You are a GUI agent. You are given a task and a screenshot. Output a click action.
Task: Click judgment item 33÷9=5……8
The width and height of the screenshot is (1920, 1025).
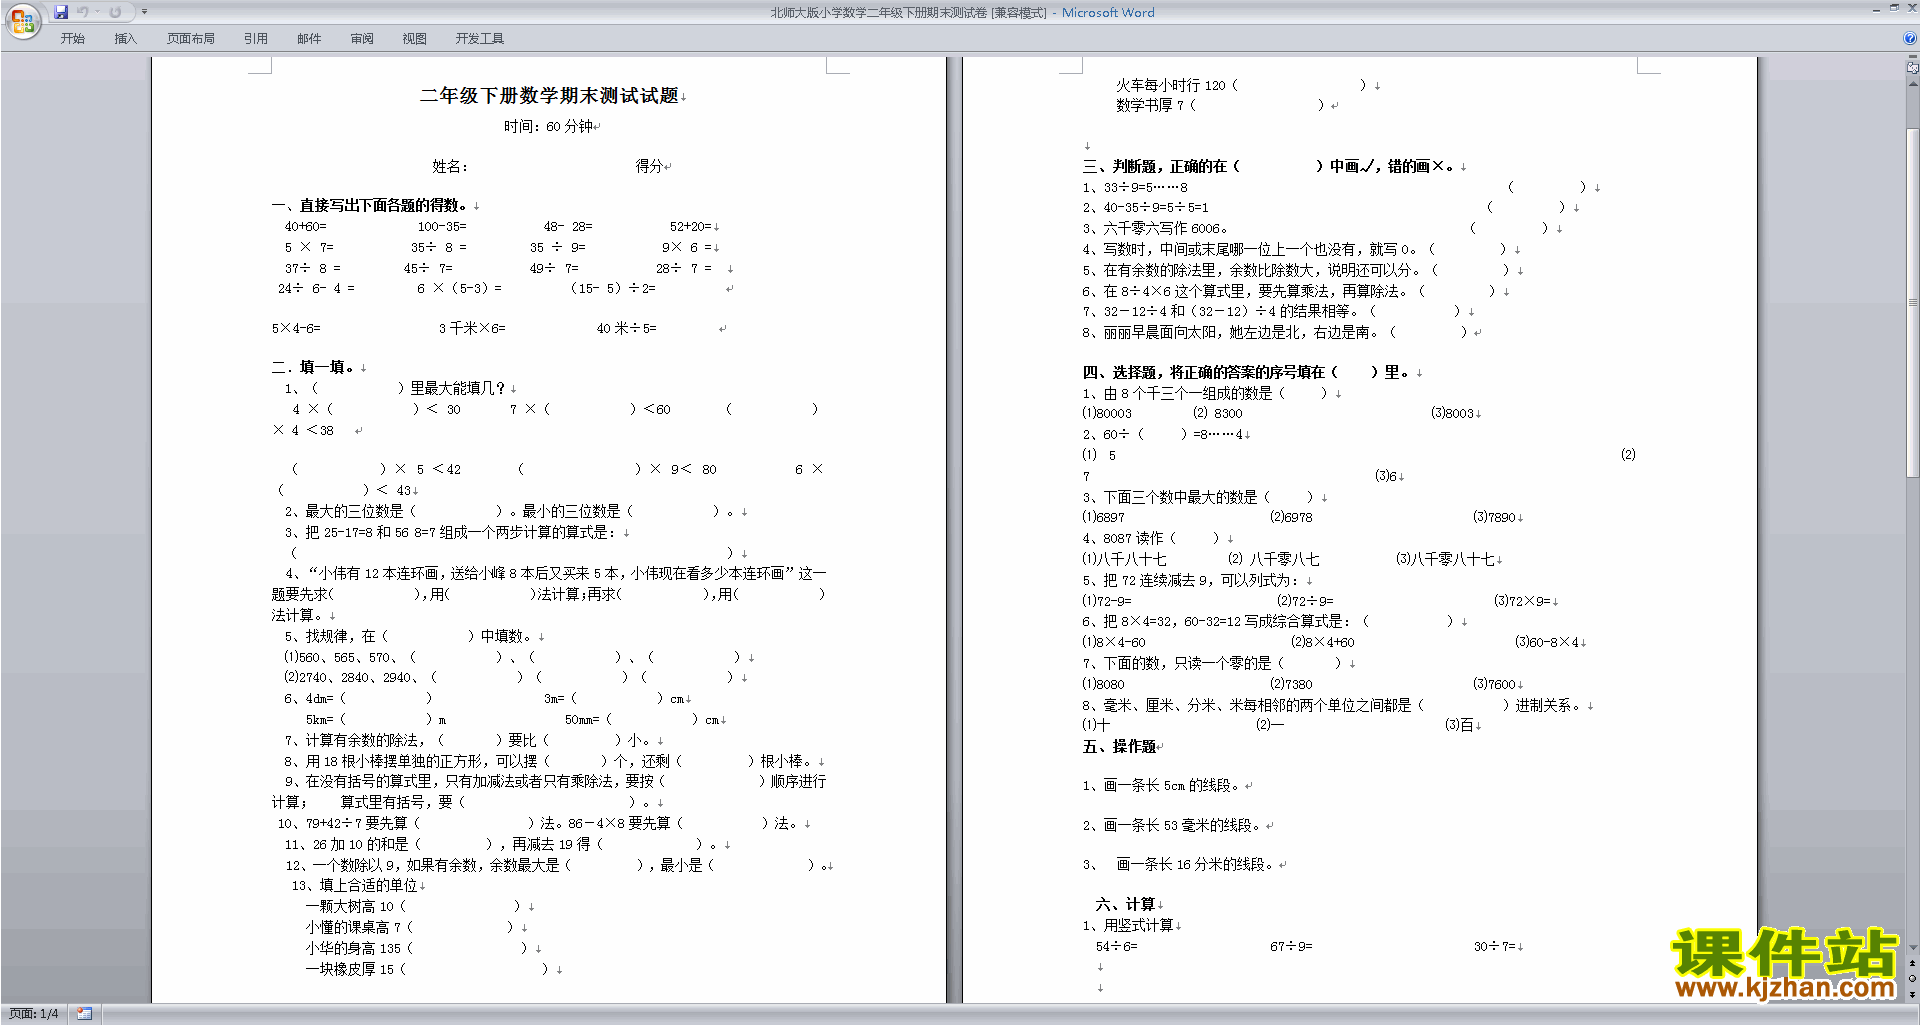tap(1135, 187)
